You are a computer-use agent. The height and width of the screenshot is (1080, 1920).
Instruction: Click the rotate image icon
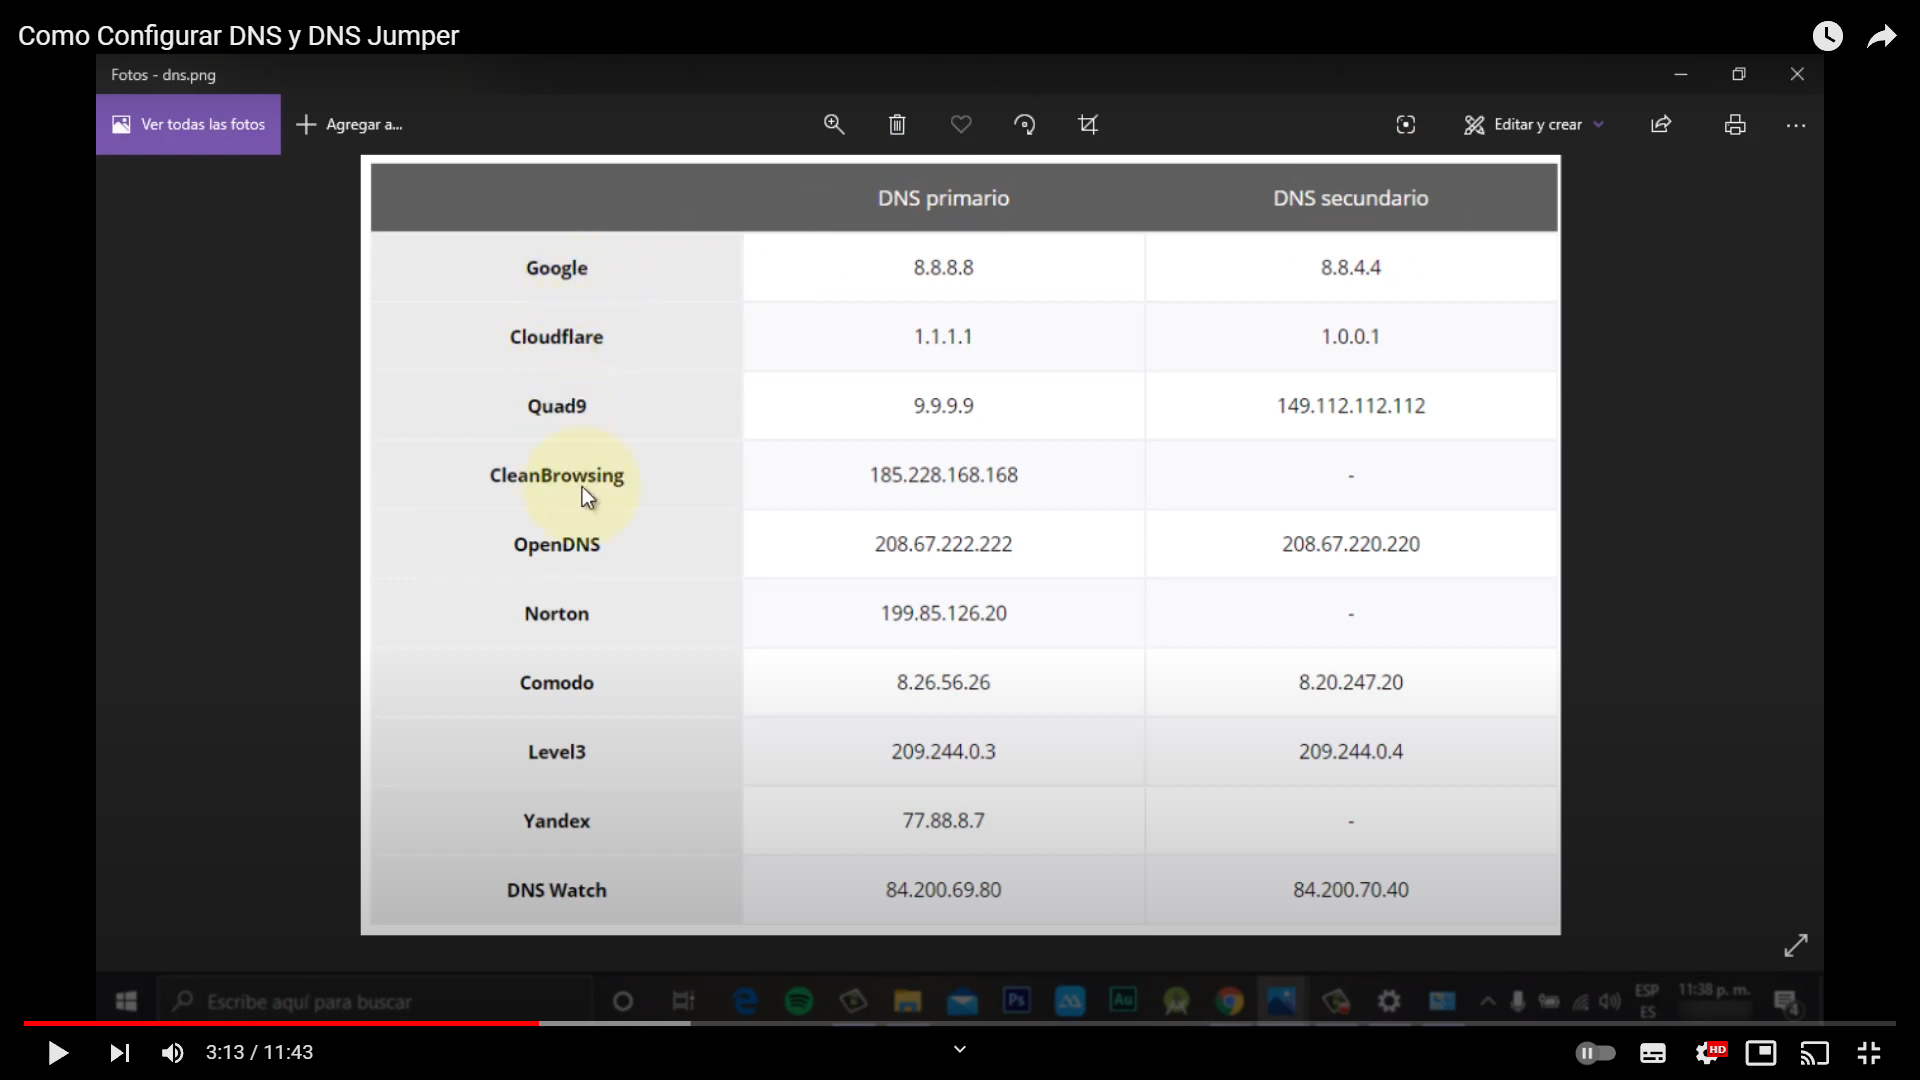[1025, 124]
